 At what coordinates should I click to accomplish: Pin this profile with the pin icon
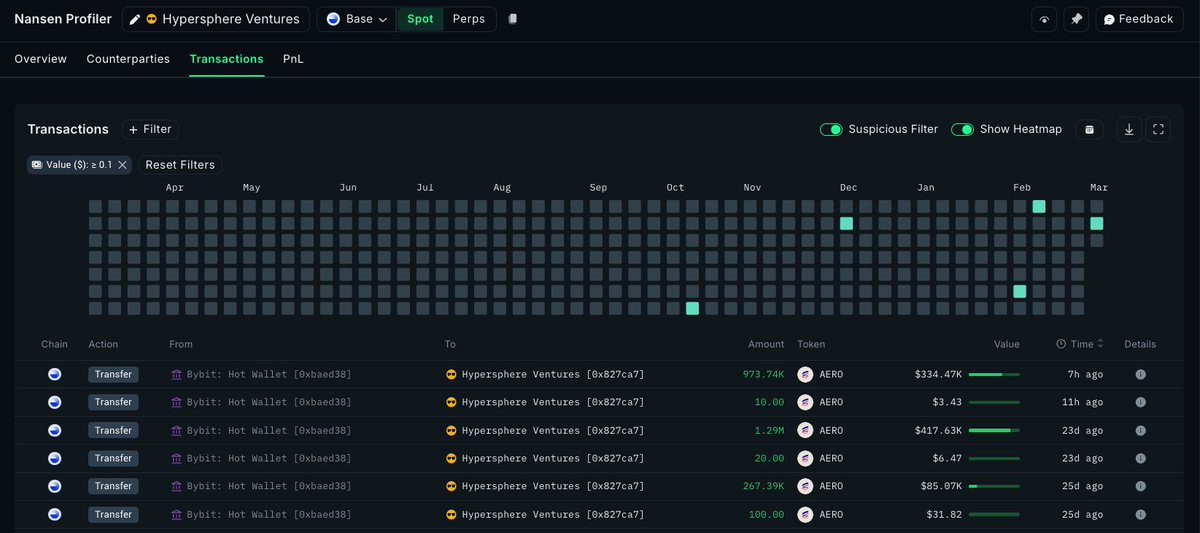pos(1076,19)
